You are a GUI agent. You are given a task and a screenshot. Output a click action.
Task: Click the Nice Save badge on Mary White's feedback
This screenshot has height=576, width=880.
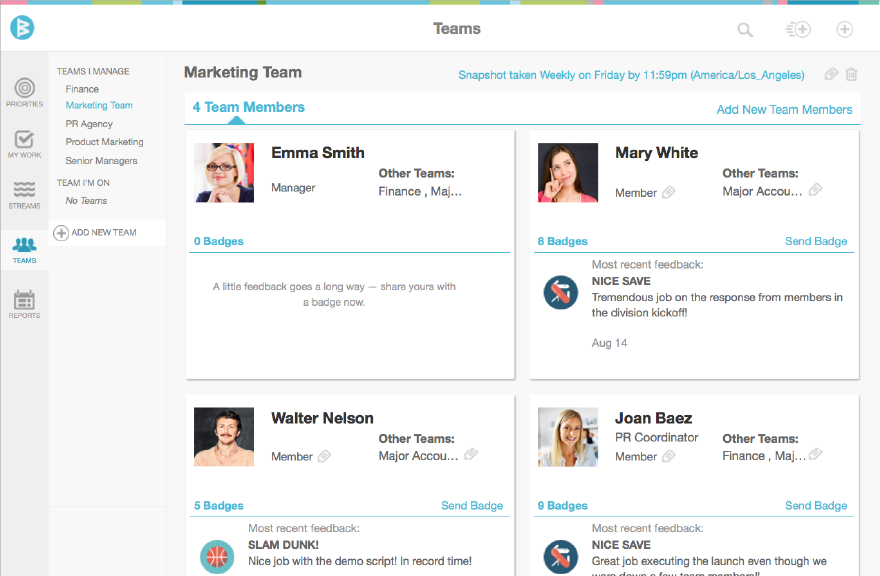pos(561,293)
